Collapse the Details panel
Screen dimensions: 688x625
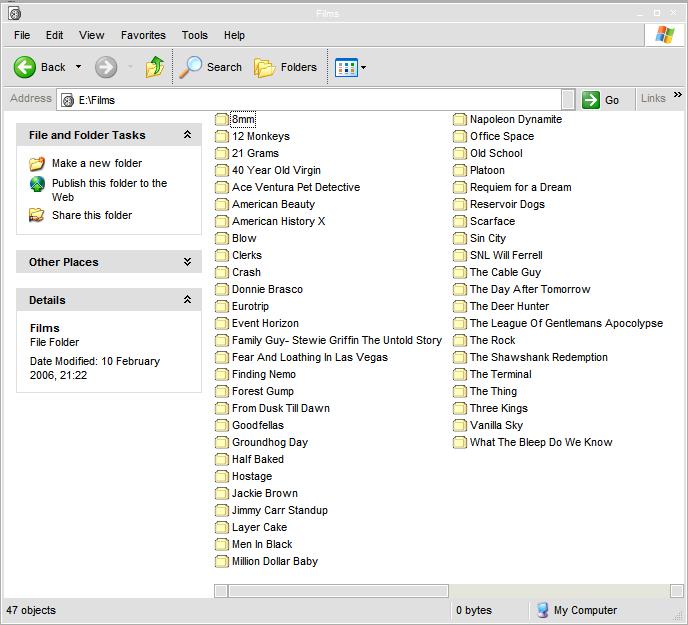click(x=187, y=300)
